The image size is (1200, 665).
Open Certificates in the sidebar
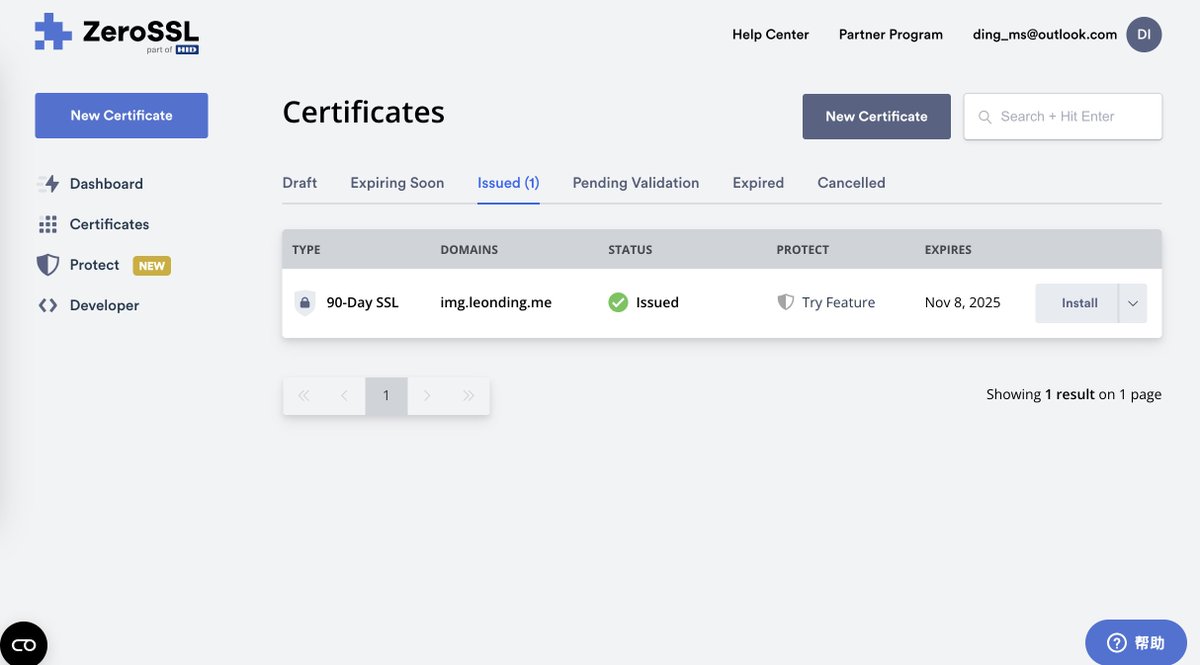click(109, 224)
